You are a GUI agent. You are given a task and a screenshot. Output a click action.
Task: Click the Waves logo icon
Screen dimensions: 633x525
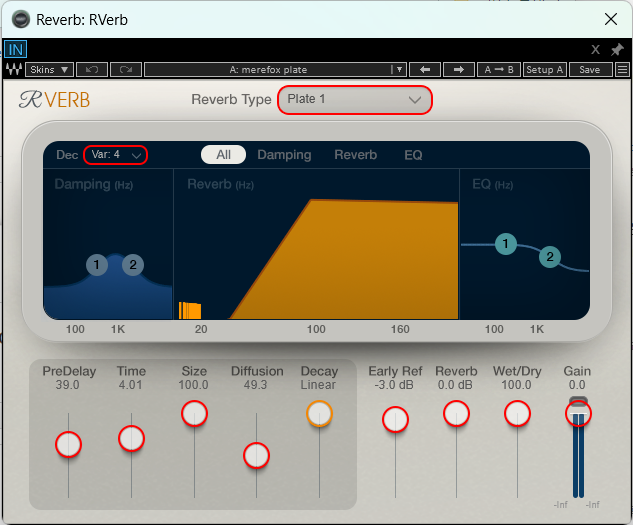(14, 69)
